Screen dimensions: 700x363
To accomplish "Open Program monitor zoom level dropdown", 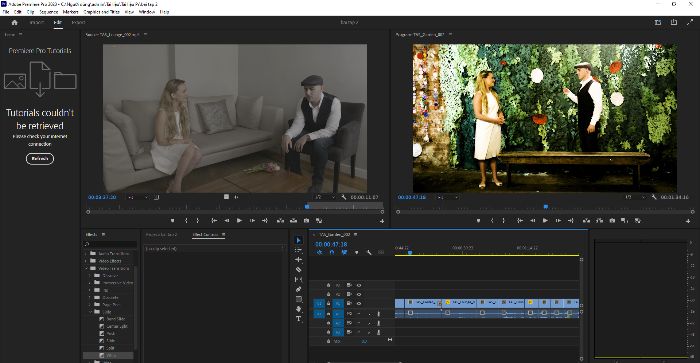I will pos(447,197).
